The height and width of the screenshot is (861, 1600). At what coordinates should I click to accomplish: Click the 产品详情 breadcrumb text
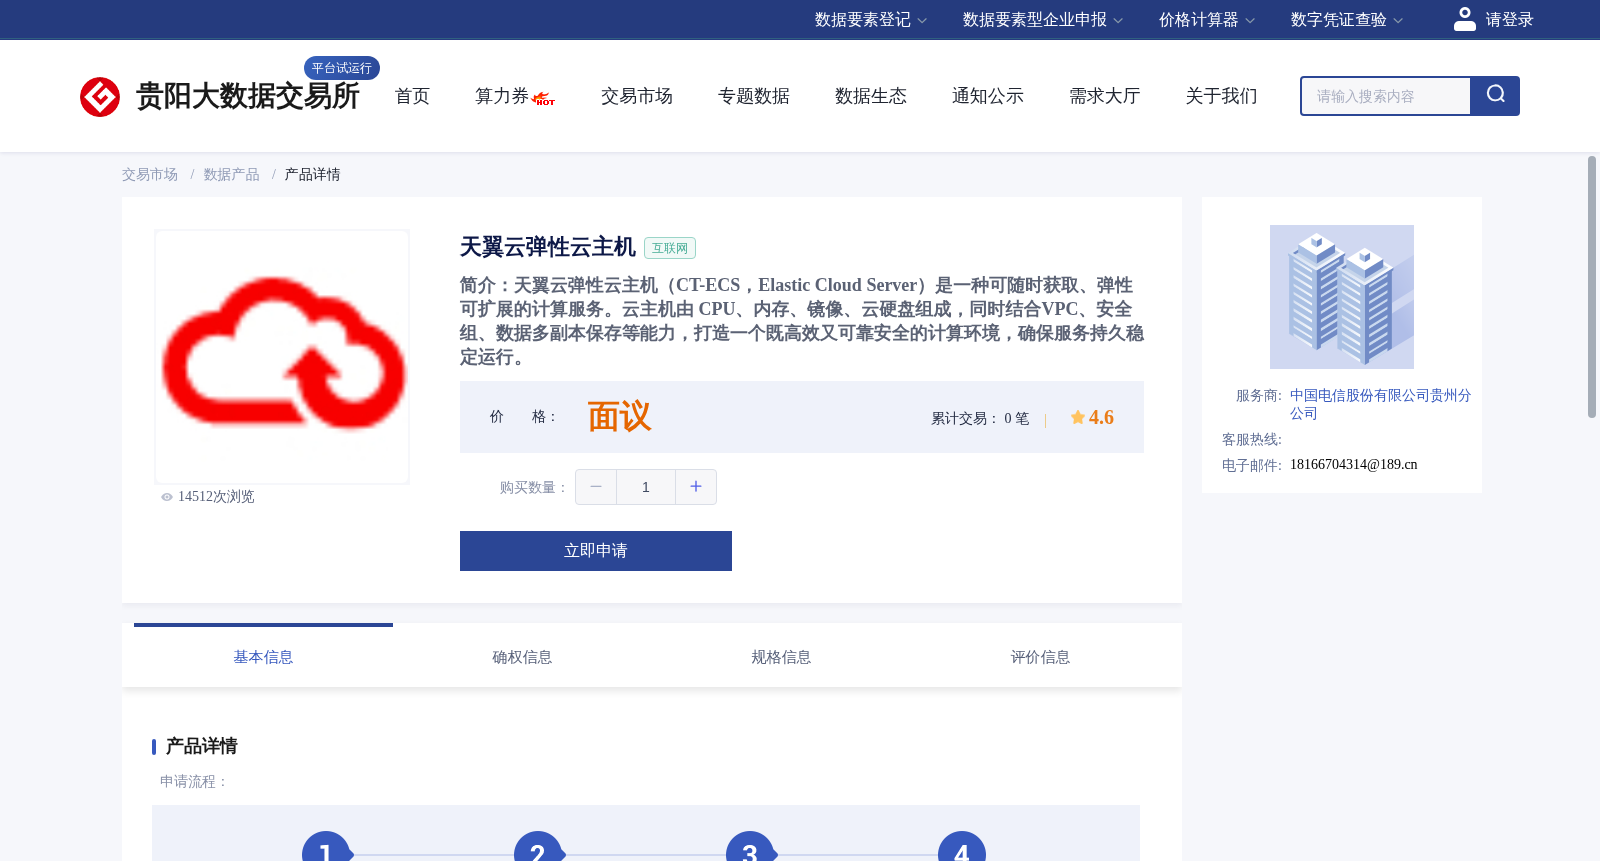[313, 175]
